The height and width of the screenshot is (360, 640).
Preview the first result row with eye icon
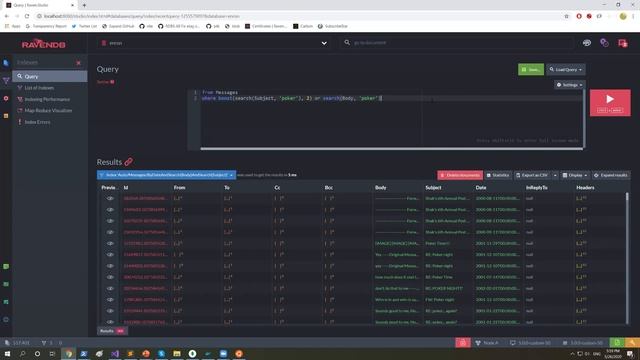click(110, 198)
